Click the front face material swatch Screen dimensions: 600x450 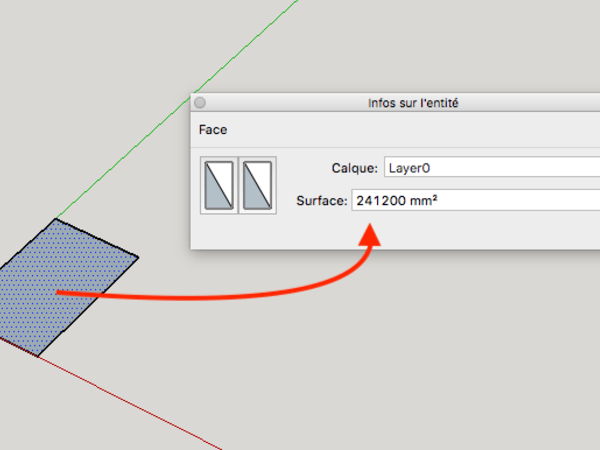[219, 186]
